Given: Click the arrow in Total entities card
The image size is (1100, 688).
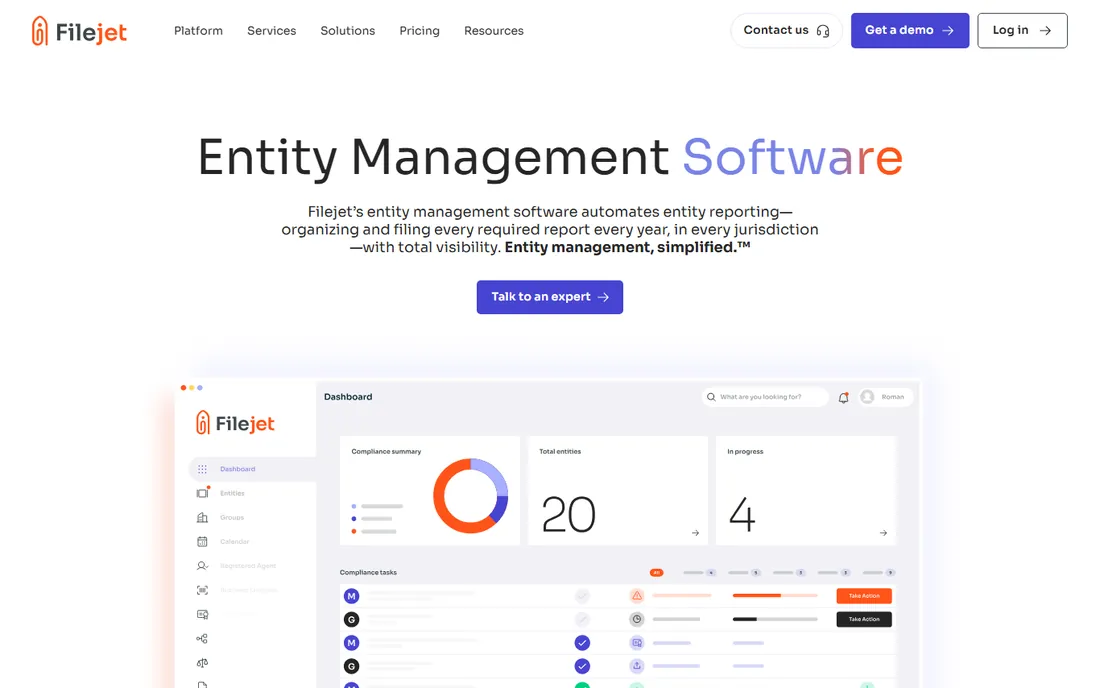Looking at the screenshot, I should click(x=695, y=533).
